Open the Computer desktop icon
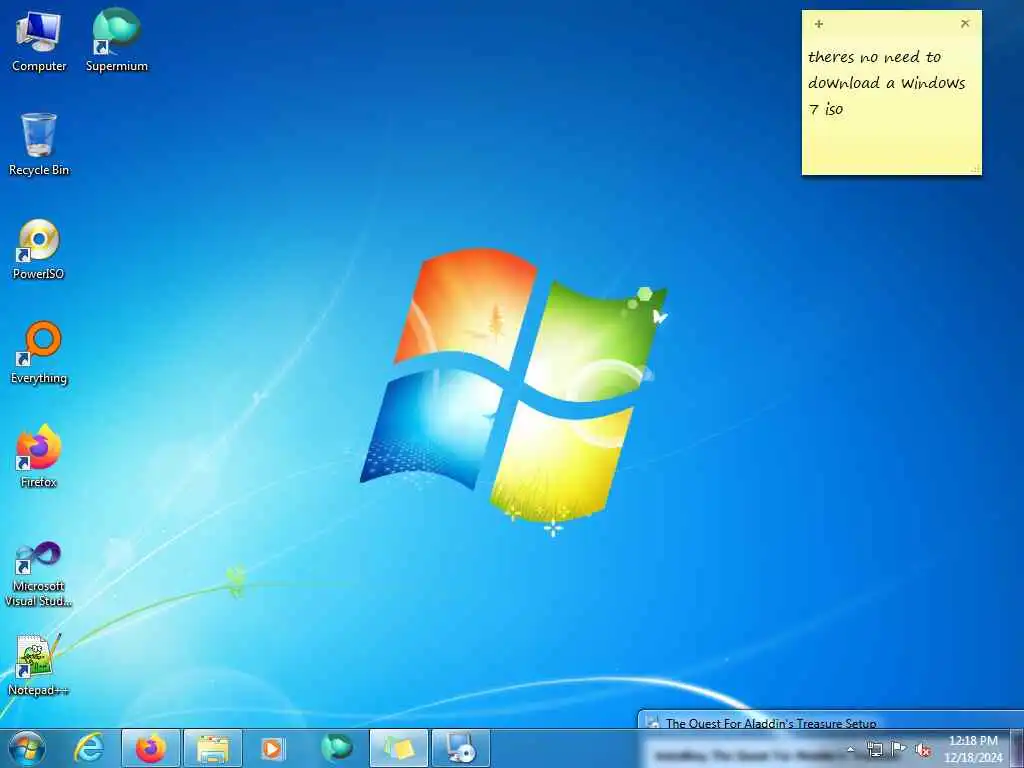Image resolution: width=1024 pixels, height=768 pixels. point(39,42)
